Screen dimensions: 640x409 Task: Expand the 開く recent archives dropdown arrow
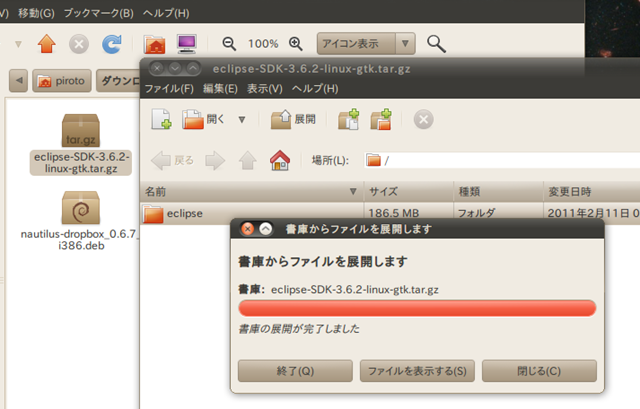242,120
